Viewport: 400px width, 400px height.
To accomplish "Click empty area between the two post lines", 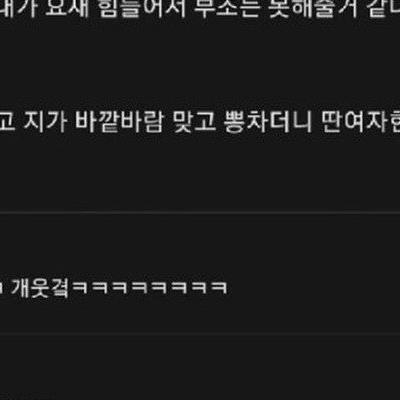I will pos(200,65).
